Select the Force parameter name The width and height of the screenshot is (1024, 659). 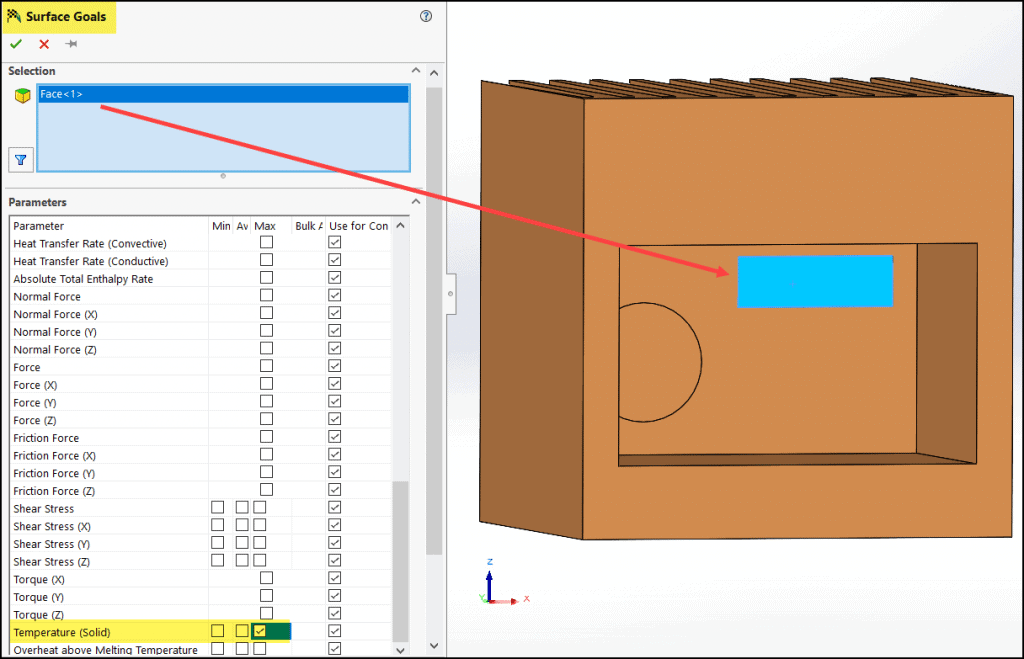(27, 368)
